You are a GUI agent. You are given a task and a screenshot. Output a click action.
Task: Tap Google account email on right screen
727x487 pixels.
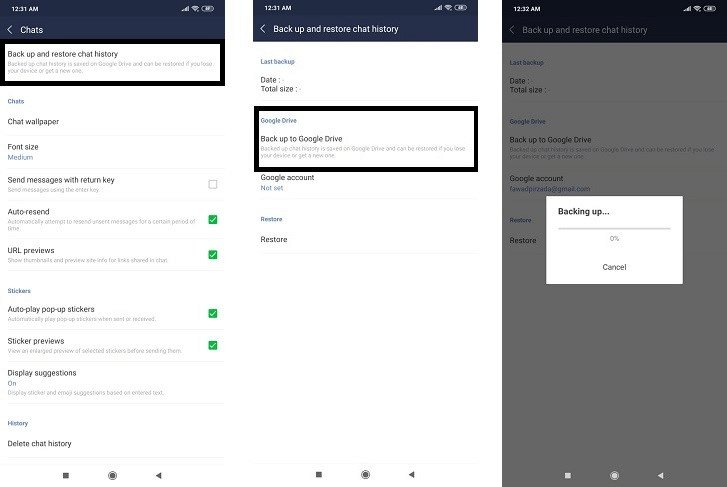pyautogui.click(x=550, y=189)
